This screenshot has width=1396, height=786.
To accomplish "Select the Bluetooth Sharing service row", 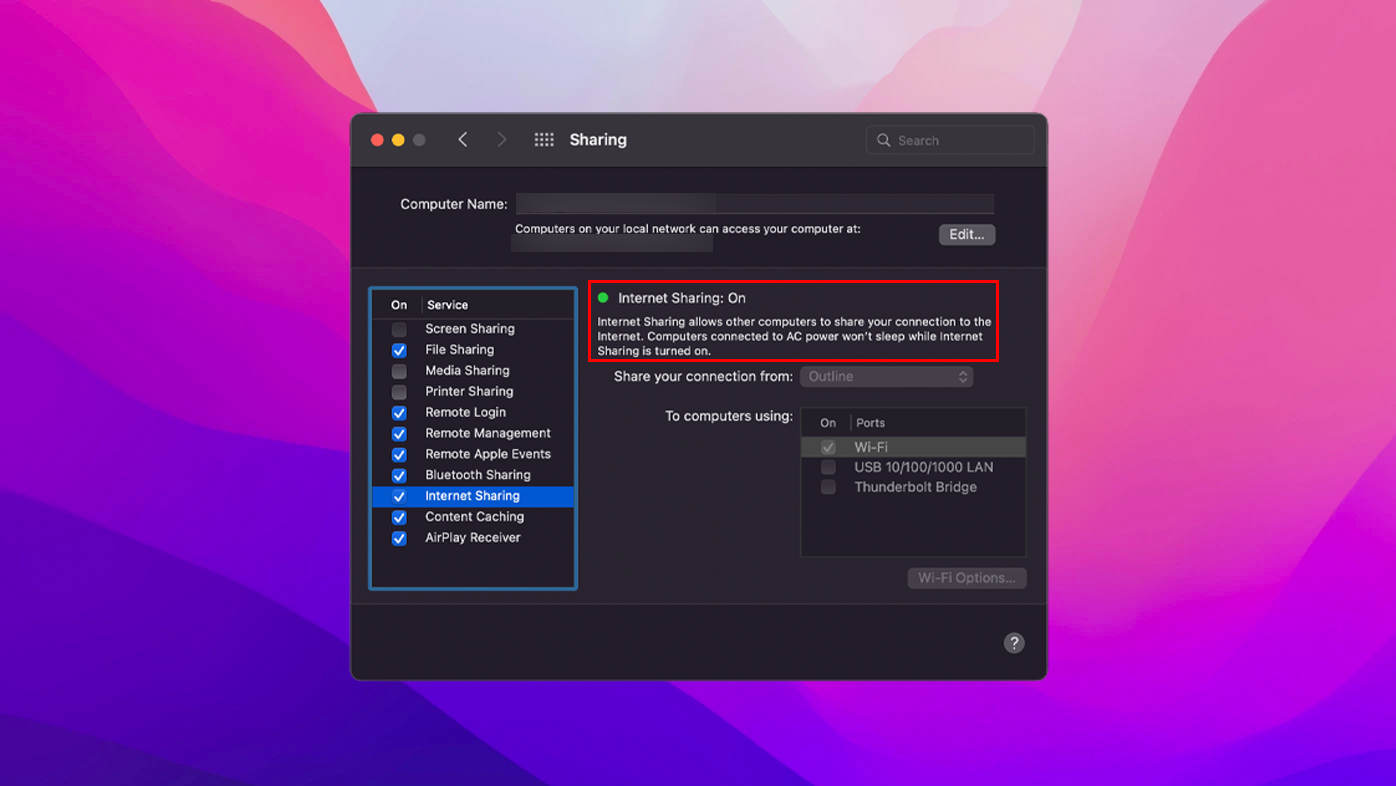I will pyautogui.click(x=473, y=476).
